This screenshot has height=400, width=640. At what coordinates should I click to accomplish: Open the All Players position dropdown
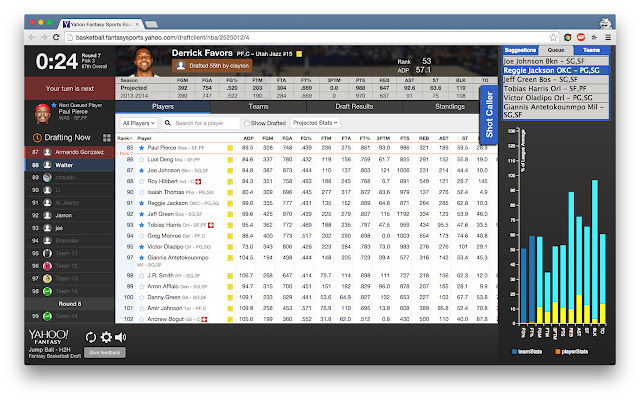[139, 123]
